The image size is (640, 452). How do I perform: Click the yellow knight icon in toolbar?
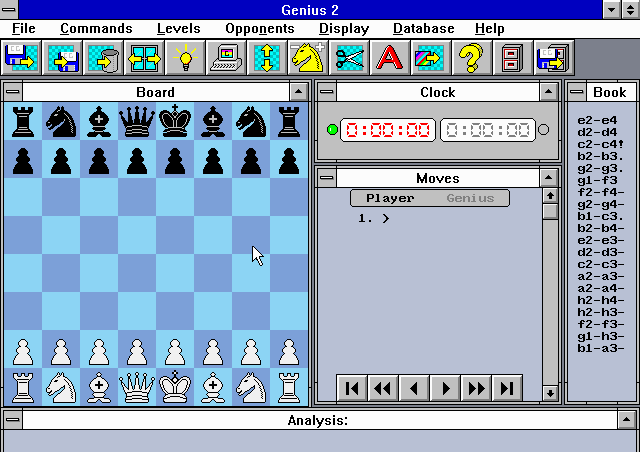point(307,59)
